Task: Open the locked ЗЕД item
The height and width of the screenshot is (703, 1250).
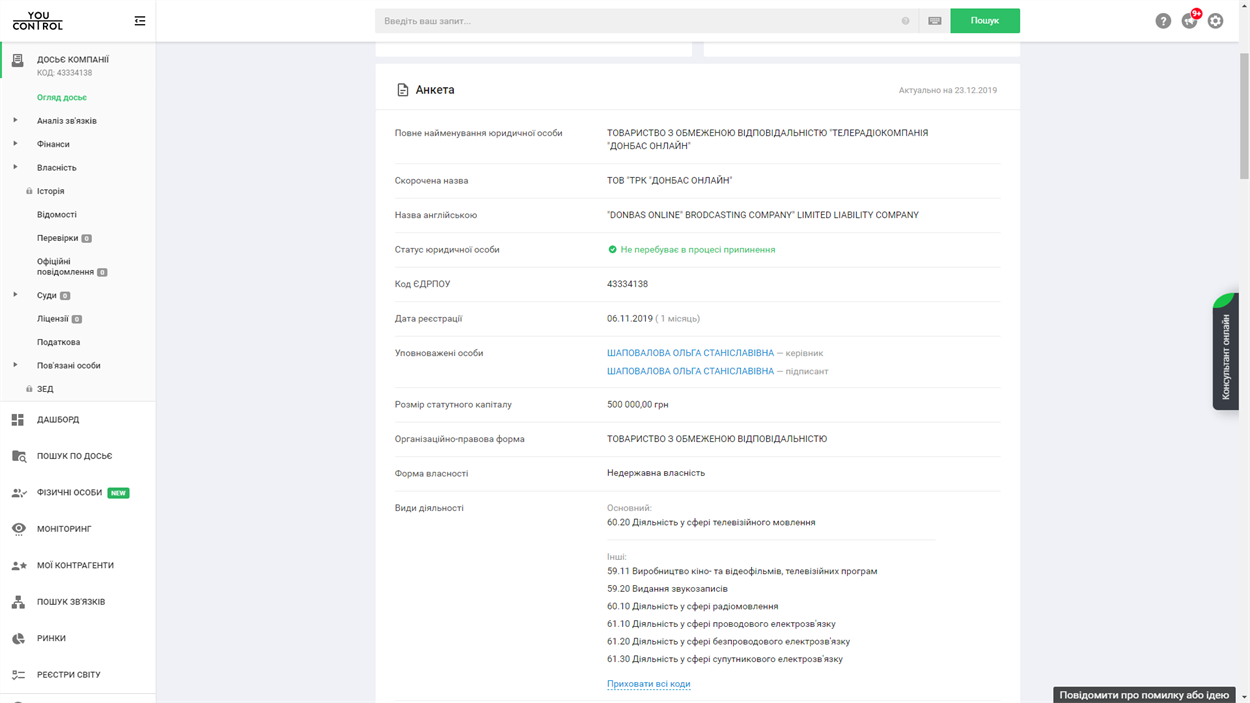Action: coord(45,389)
